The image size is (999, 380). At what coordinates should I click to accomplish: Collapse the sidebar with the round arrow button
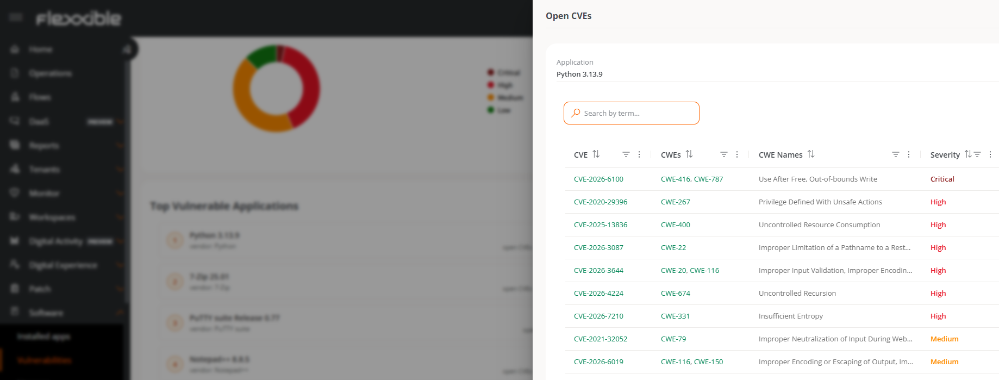coord(128,49)
